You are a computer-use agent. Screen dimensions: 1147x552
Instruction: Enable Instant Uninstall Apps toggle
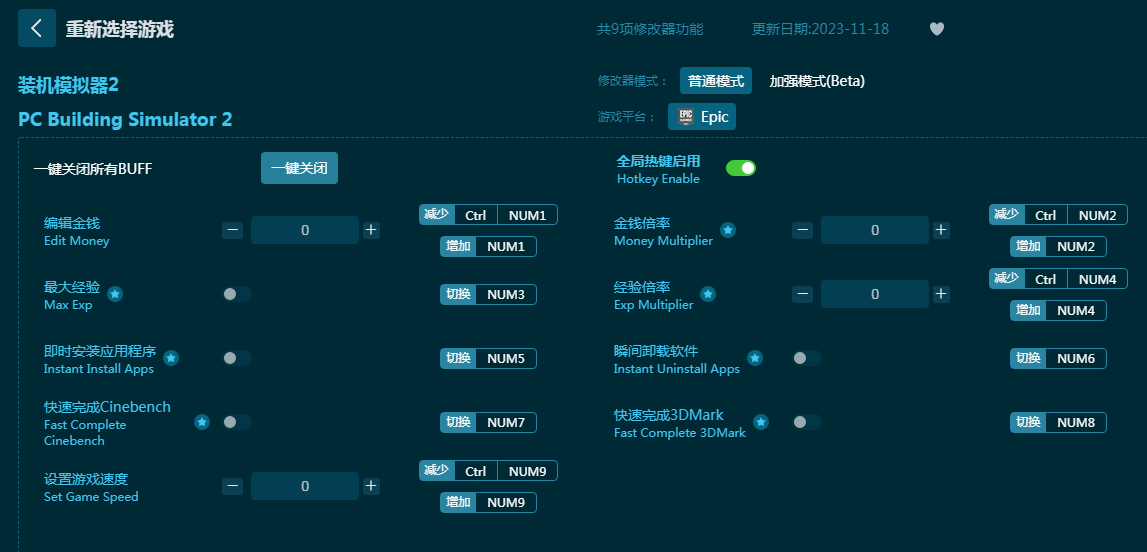click(807, 358)
